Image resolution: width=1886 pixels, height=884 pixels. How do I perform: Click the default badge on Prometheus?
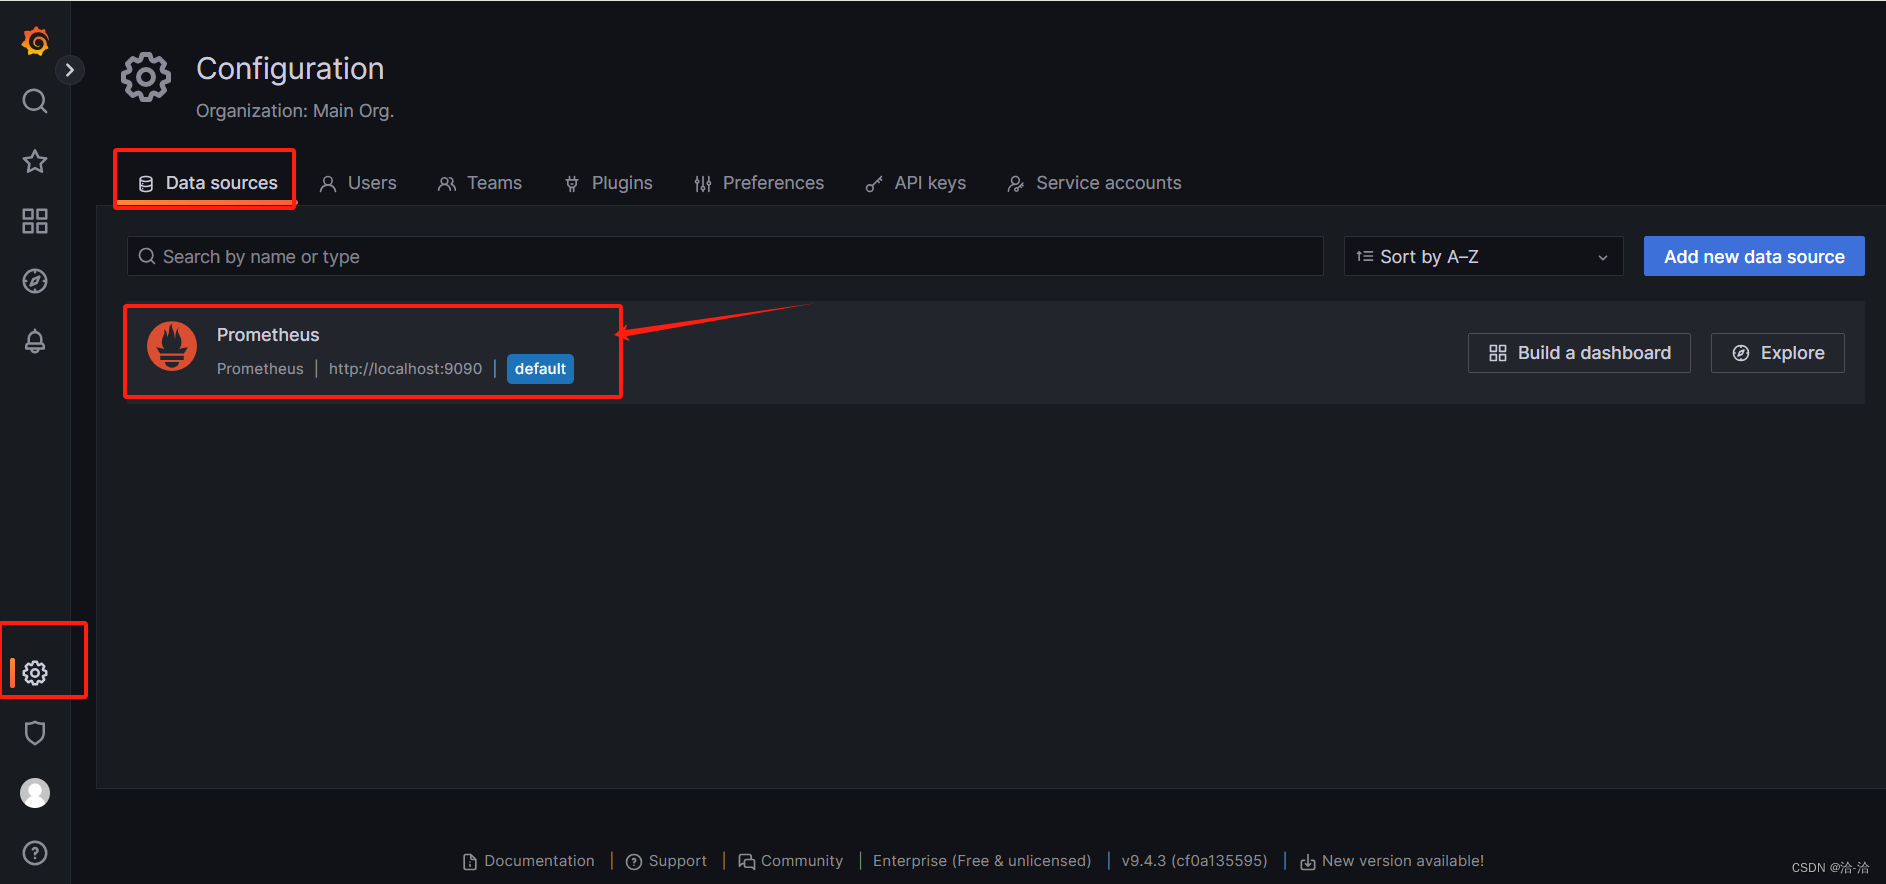[540, 369]
